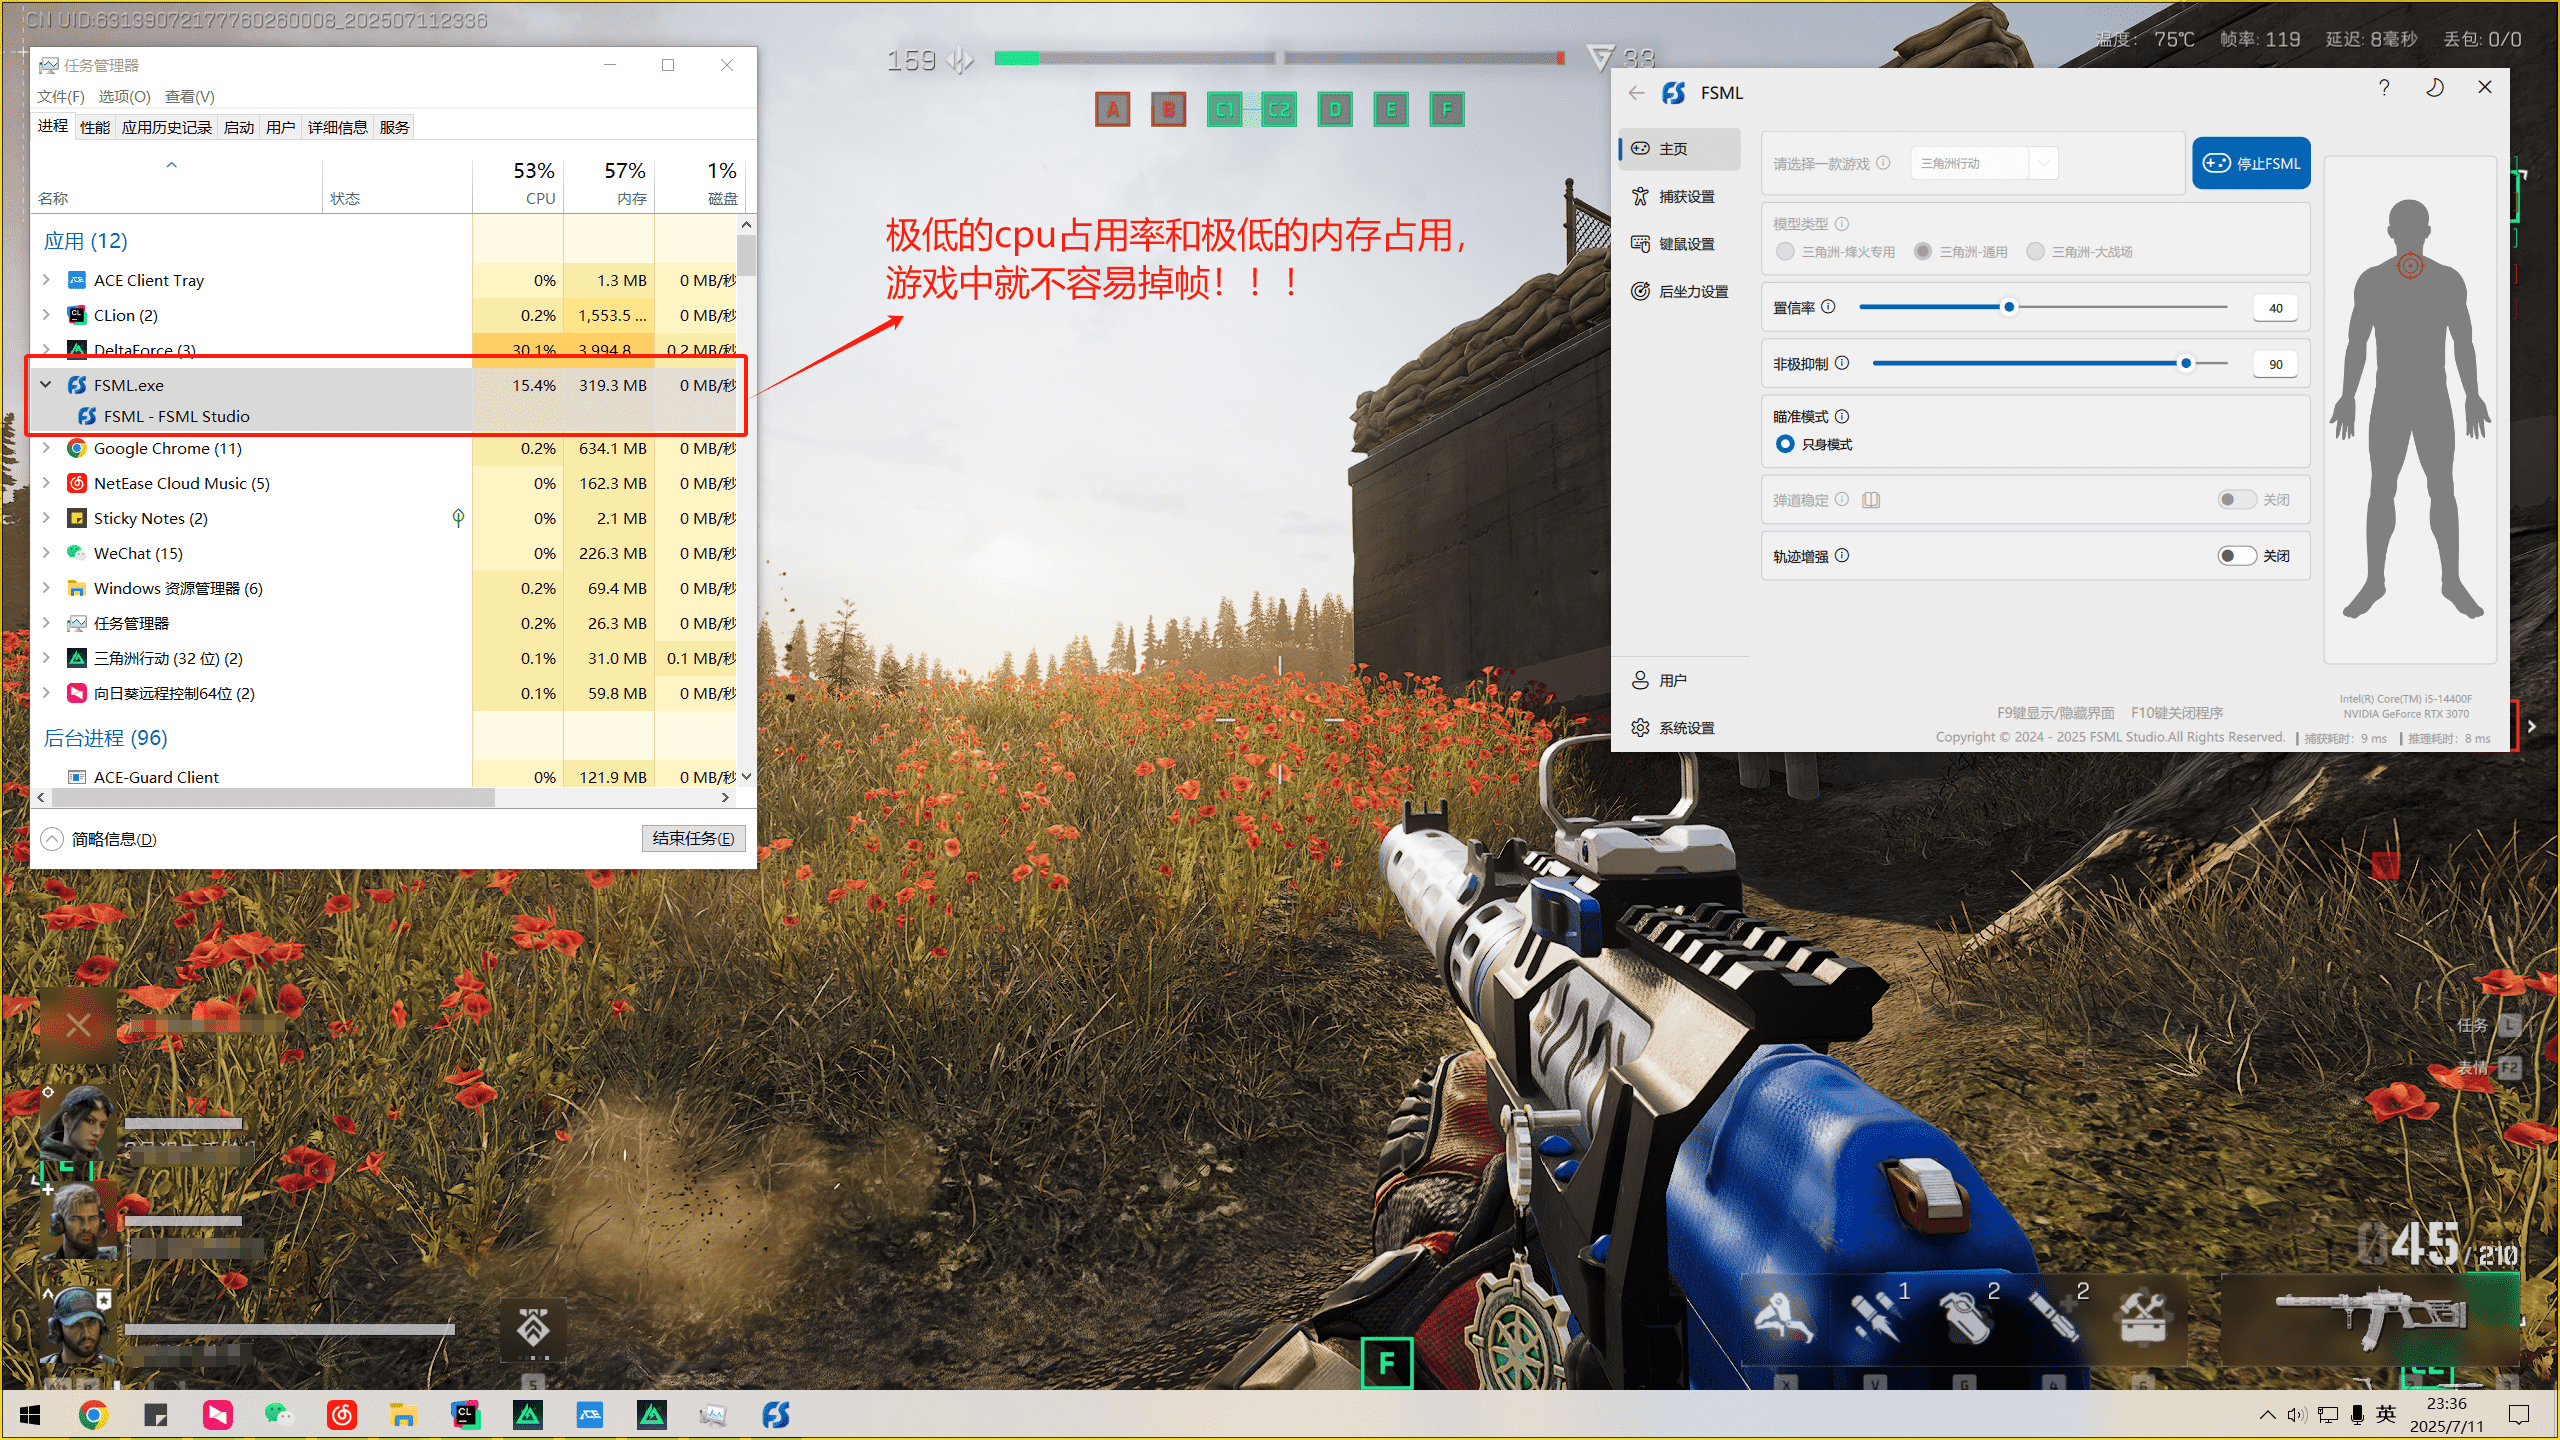Screen dimensions: 2560x1440
Task: Click the FSML back arrow
Action: (1636, 93)
